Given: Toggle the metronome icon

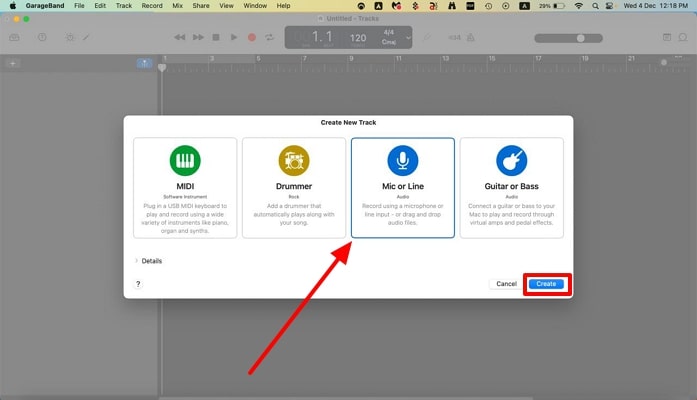Looking at the screenshot, I should click(471, 37).
